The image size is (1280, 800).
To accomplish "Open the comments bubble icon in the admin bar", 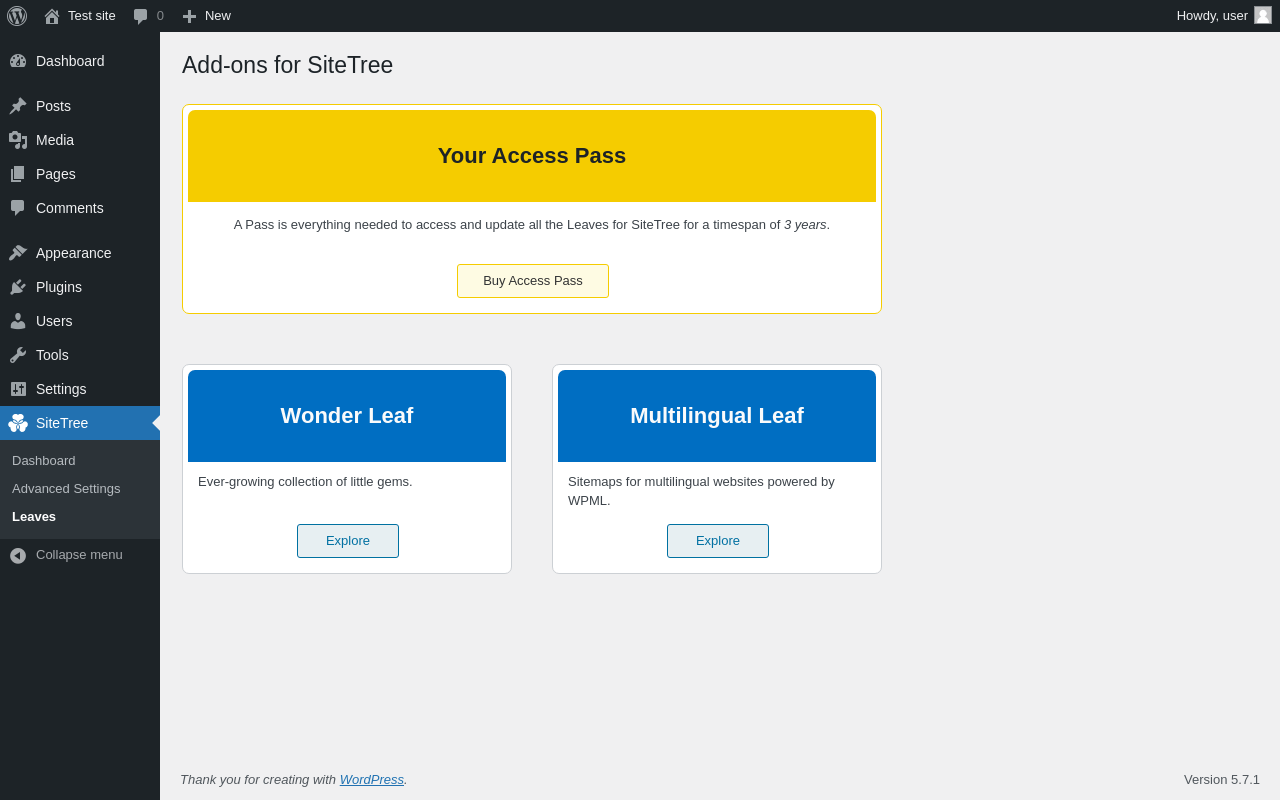I will click(140, 16).
